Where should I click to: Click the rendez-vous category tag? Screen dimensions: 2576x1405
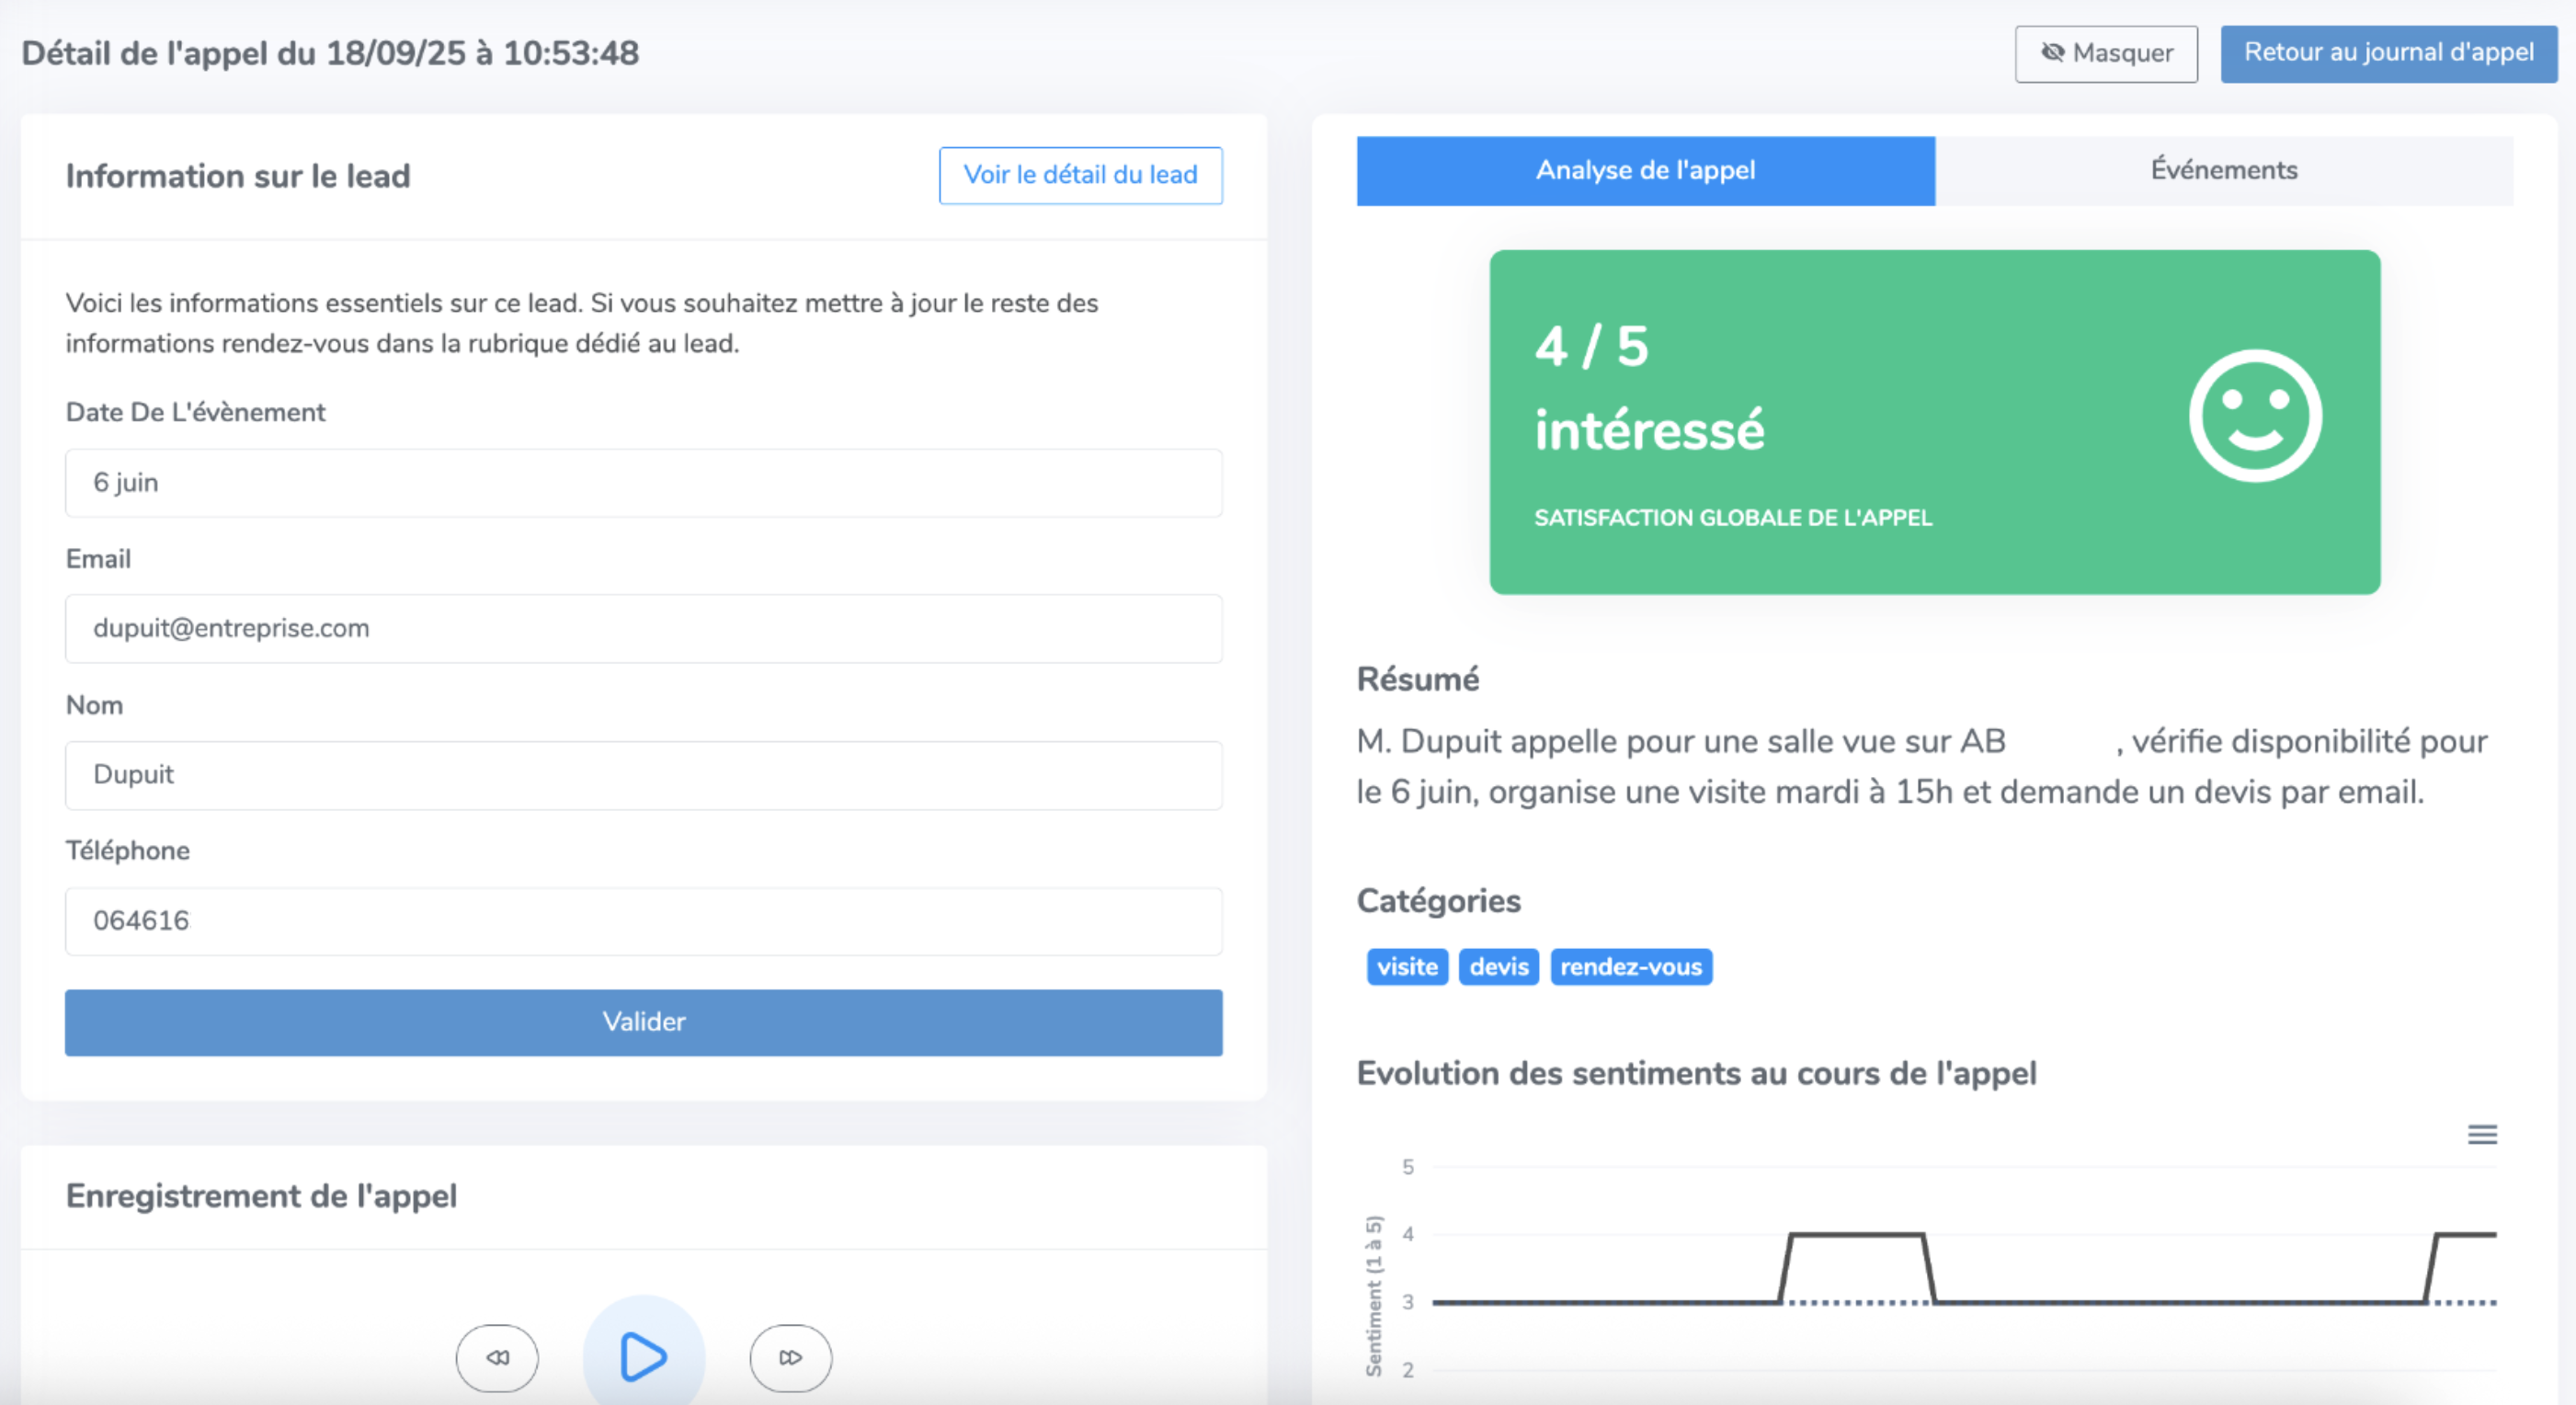1630,967
